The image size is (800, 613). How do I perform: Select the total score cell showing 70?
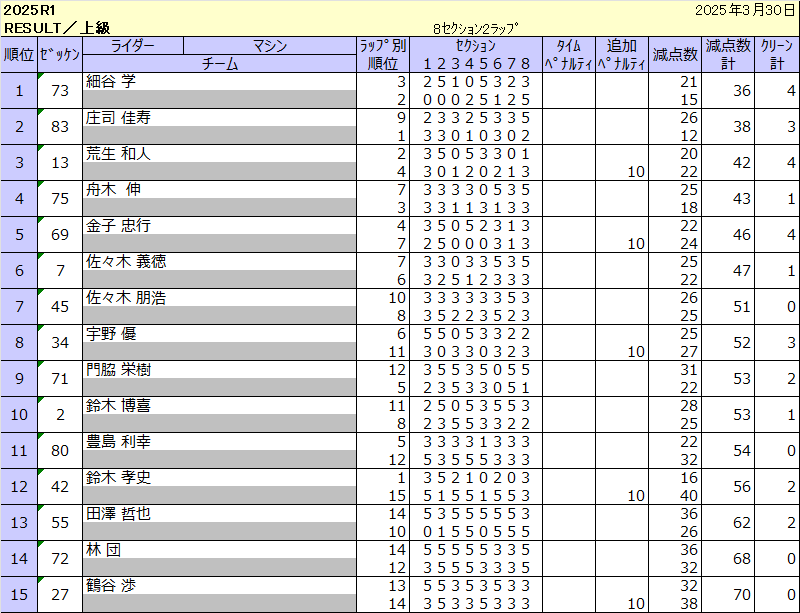click(728, 594)
